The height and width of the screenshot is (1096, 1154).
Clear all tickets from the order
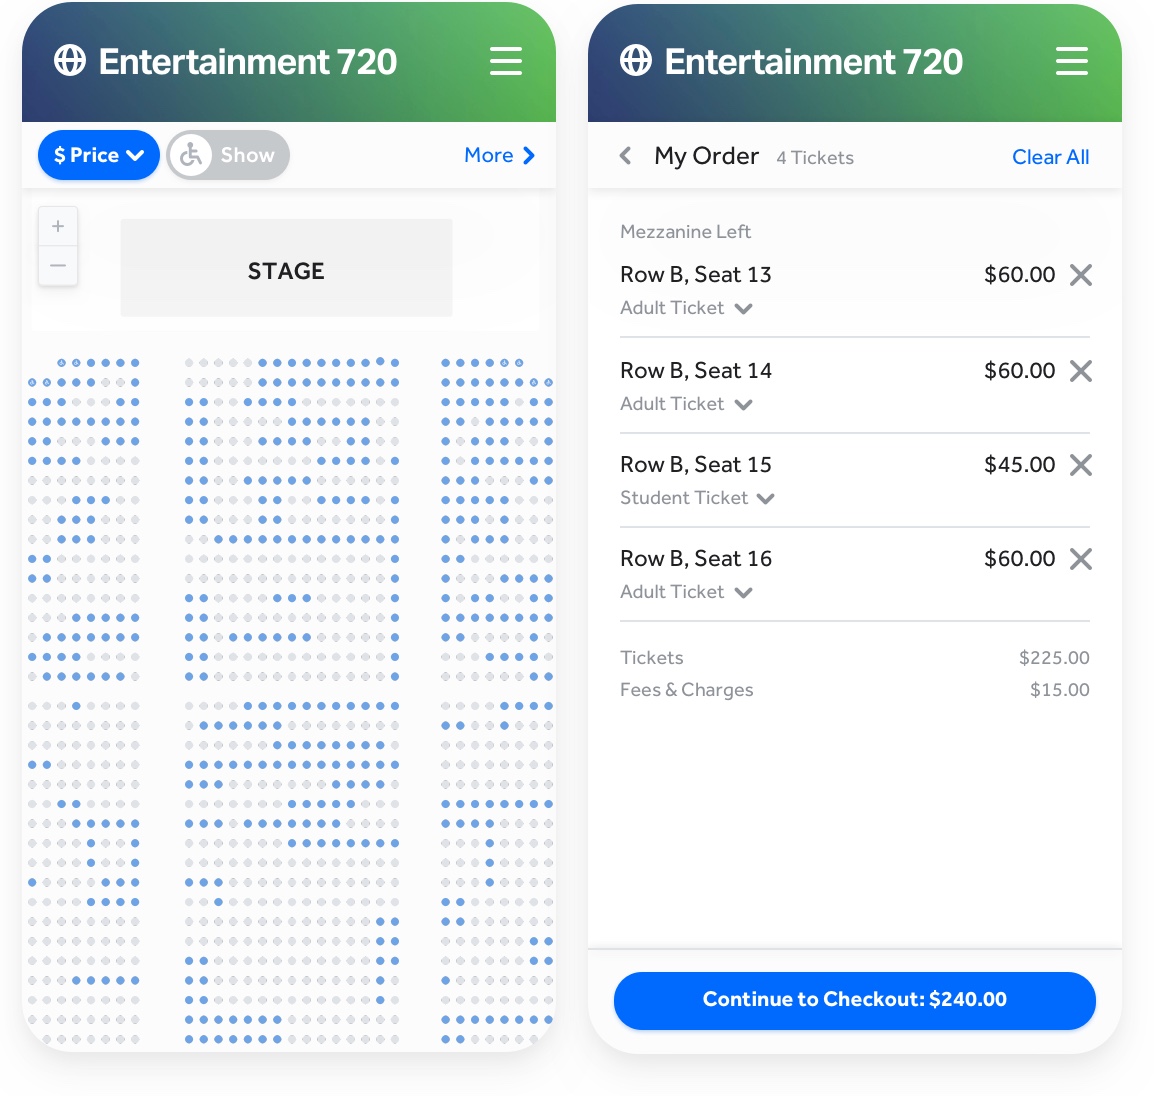[1050, 157]
